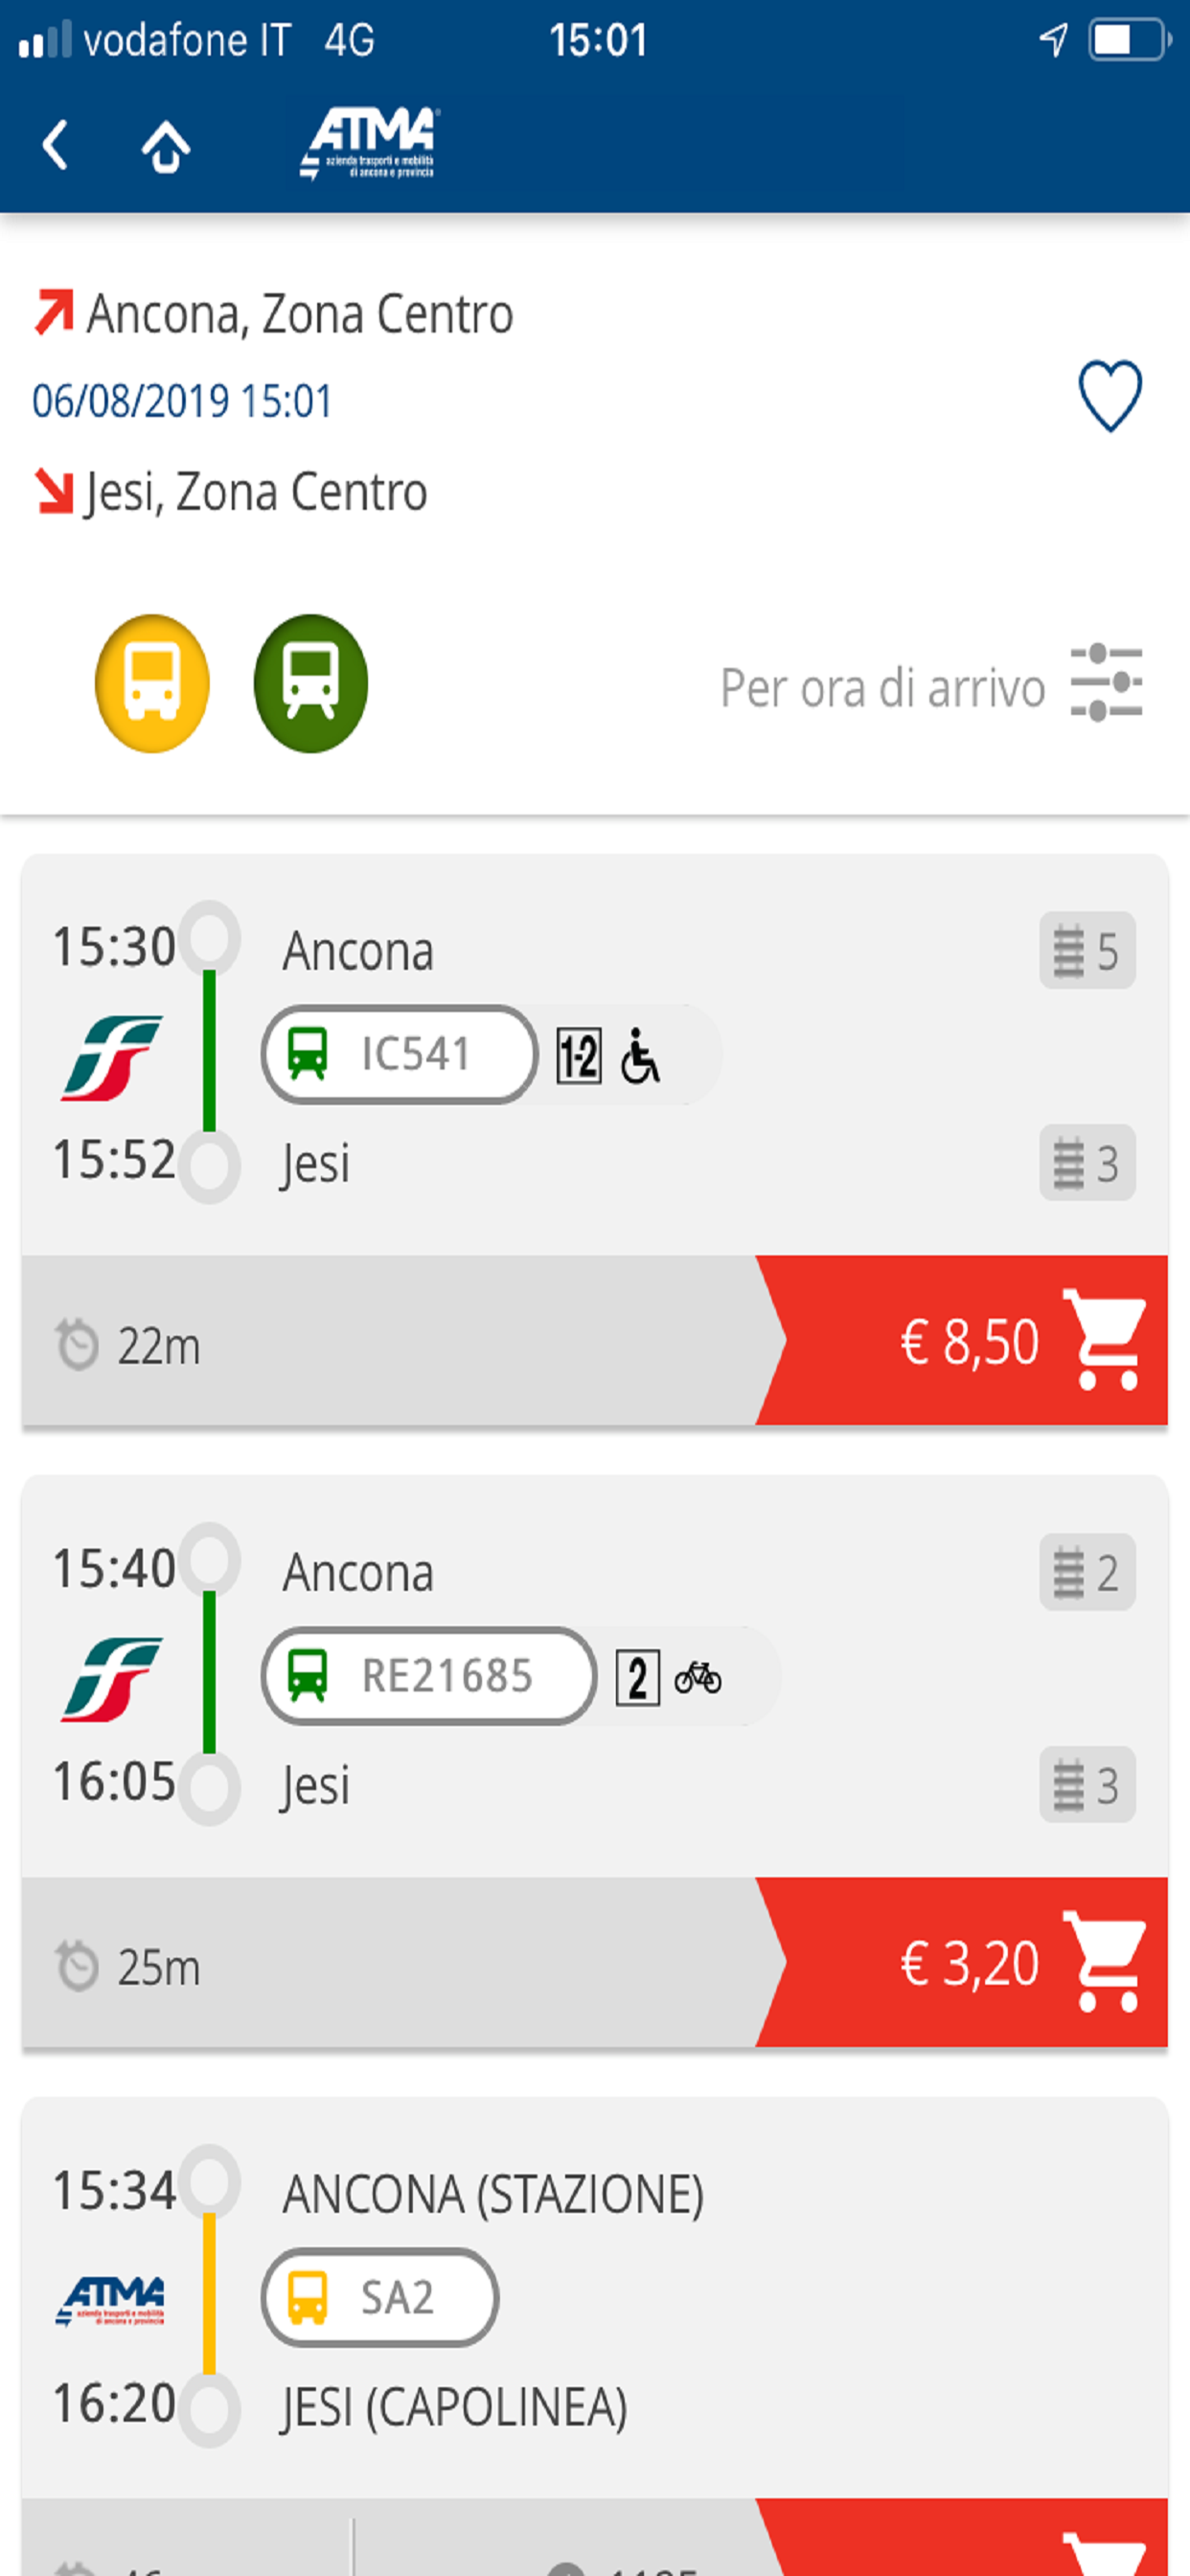This screenshot has width=1190, height=2576.
Task: Tap the back arrow in header
Action: pyautogui.click(x=56, y=146)
